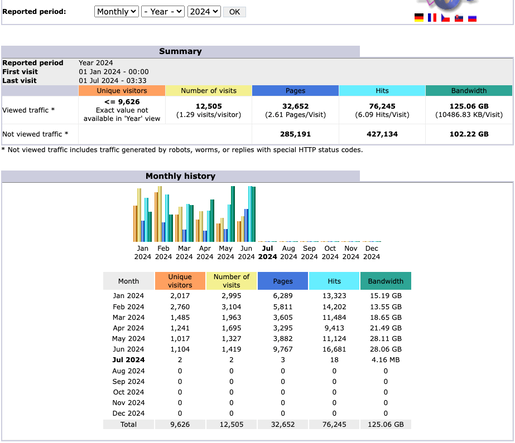Open the 2024 year dropdown
Viewport: 515px width, 443px height.
204,12
